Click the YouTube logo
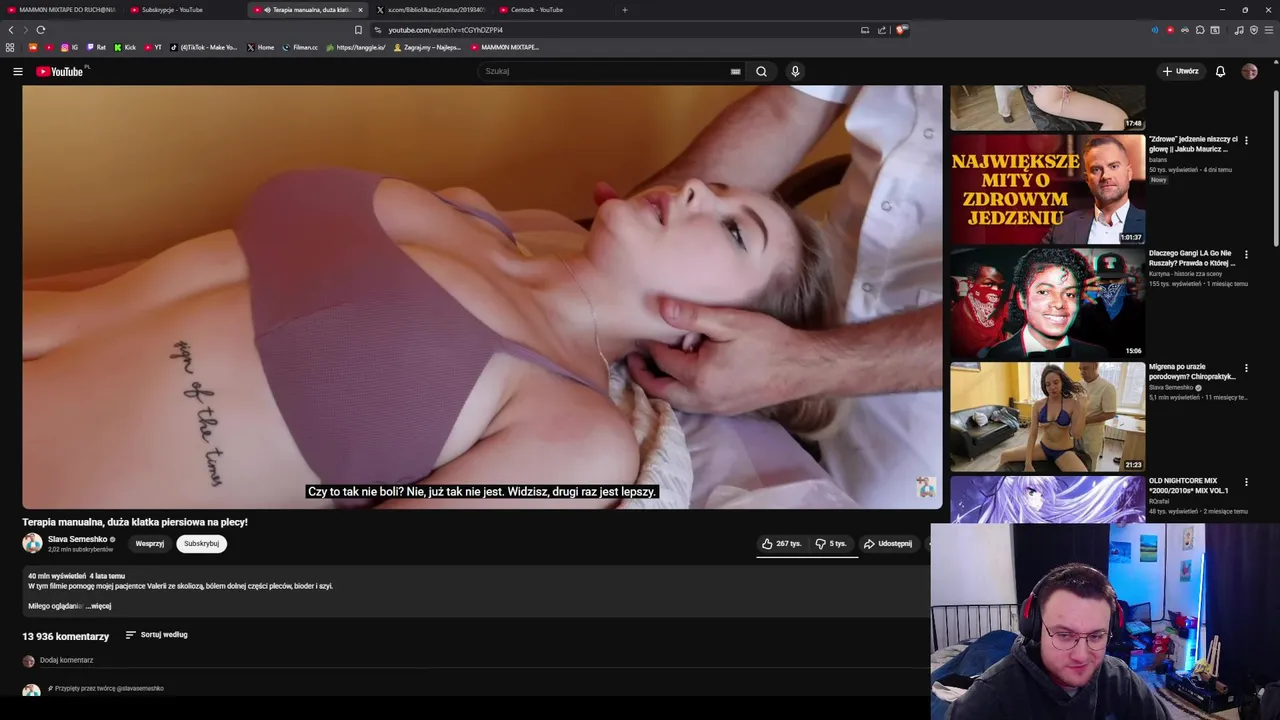Viewport: 1280px width, 720px height. pyautogui.click(x=60, y=71)
